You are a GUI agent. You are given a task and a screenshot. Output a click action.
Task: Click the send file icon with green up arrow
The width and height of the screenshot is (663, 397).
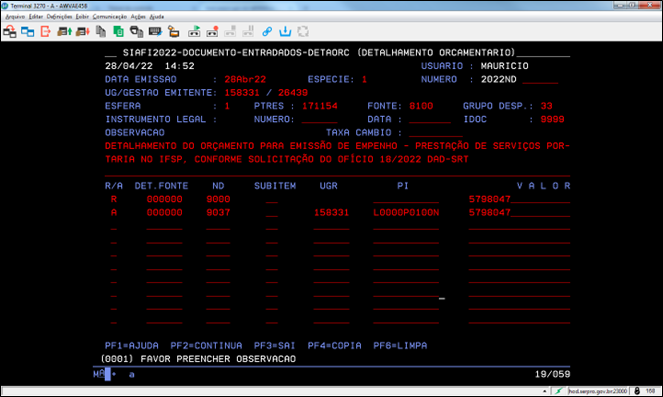(64, 32)
